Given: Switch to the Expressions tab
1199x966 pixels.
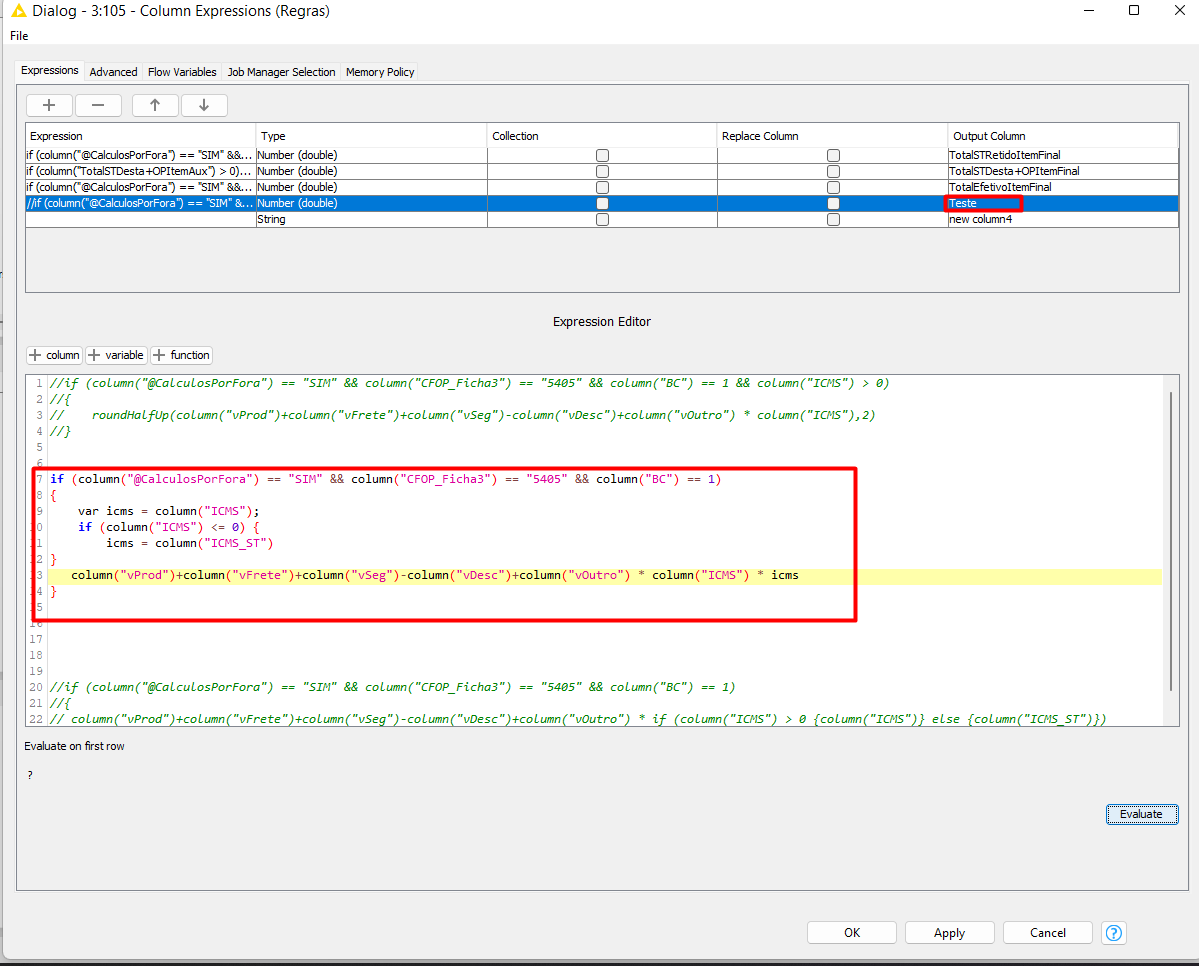Looking at the screenshot, I should coord(50,70).
